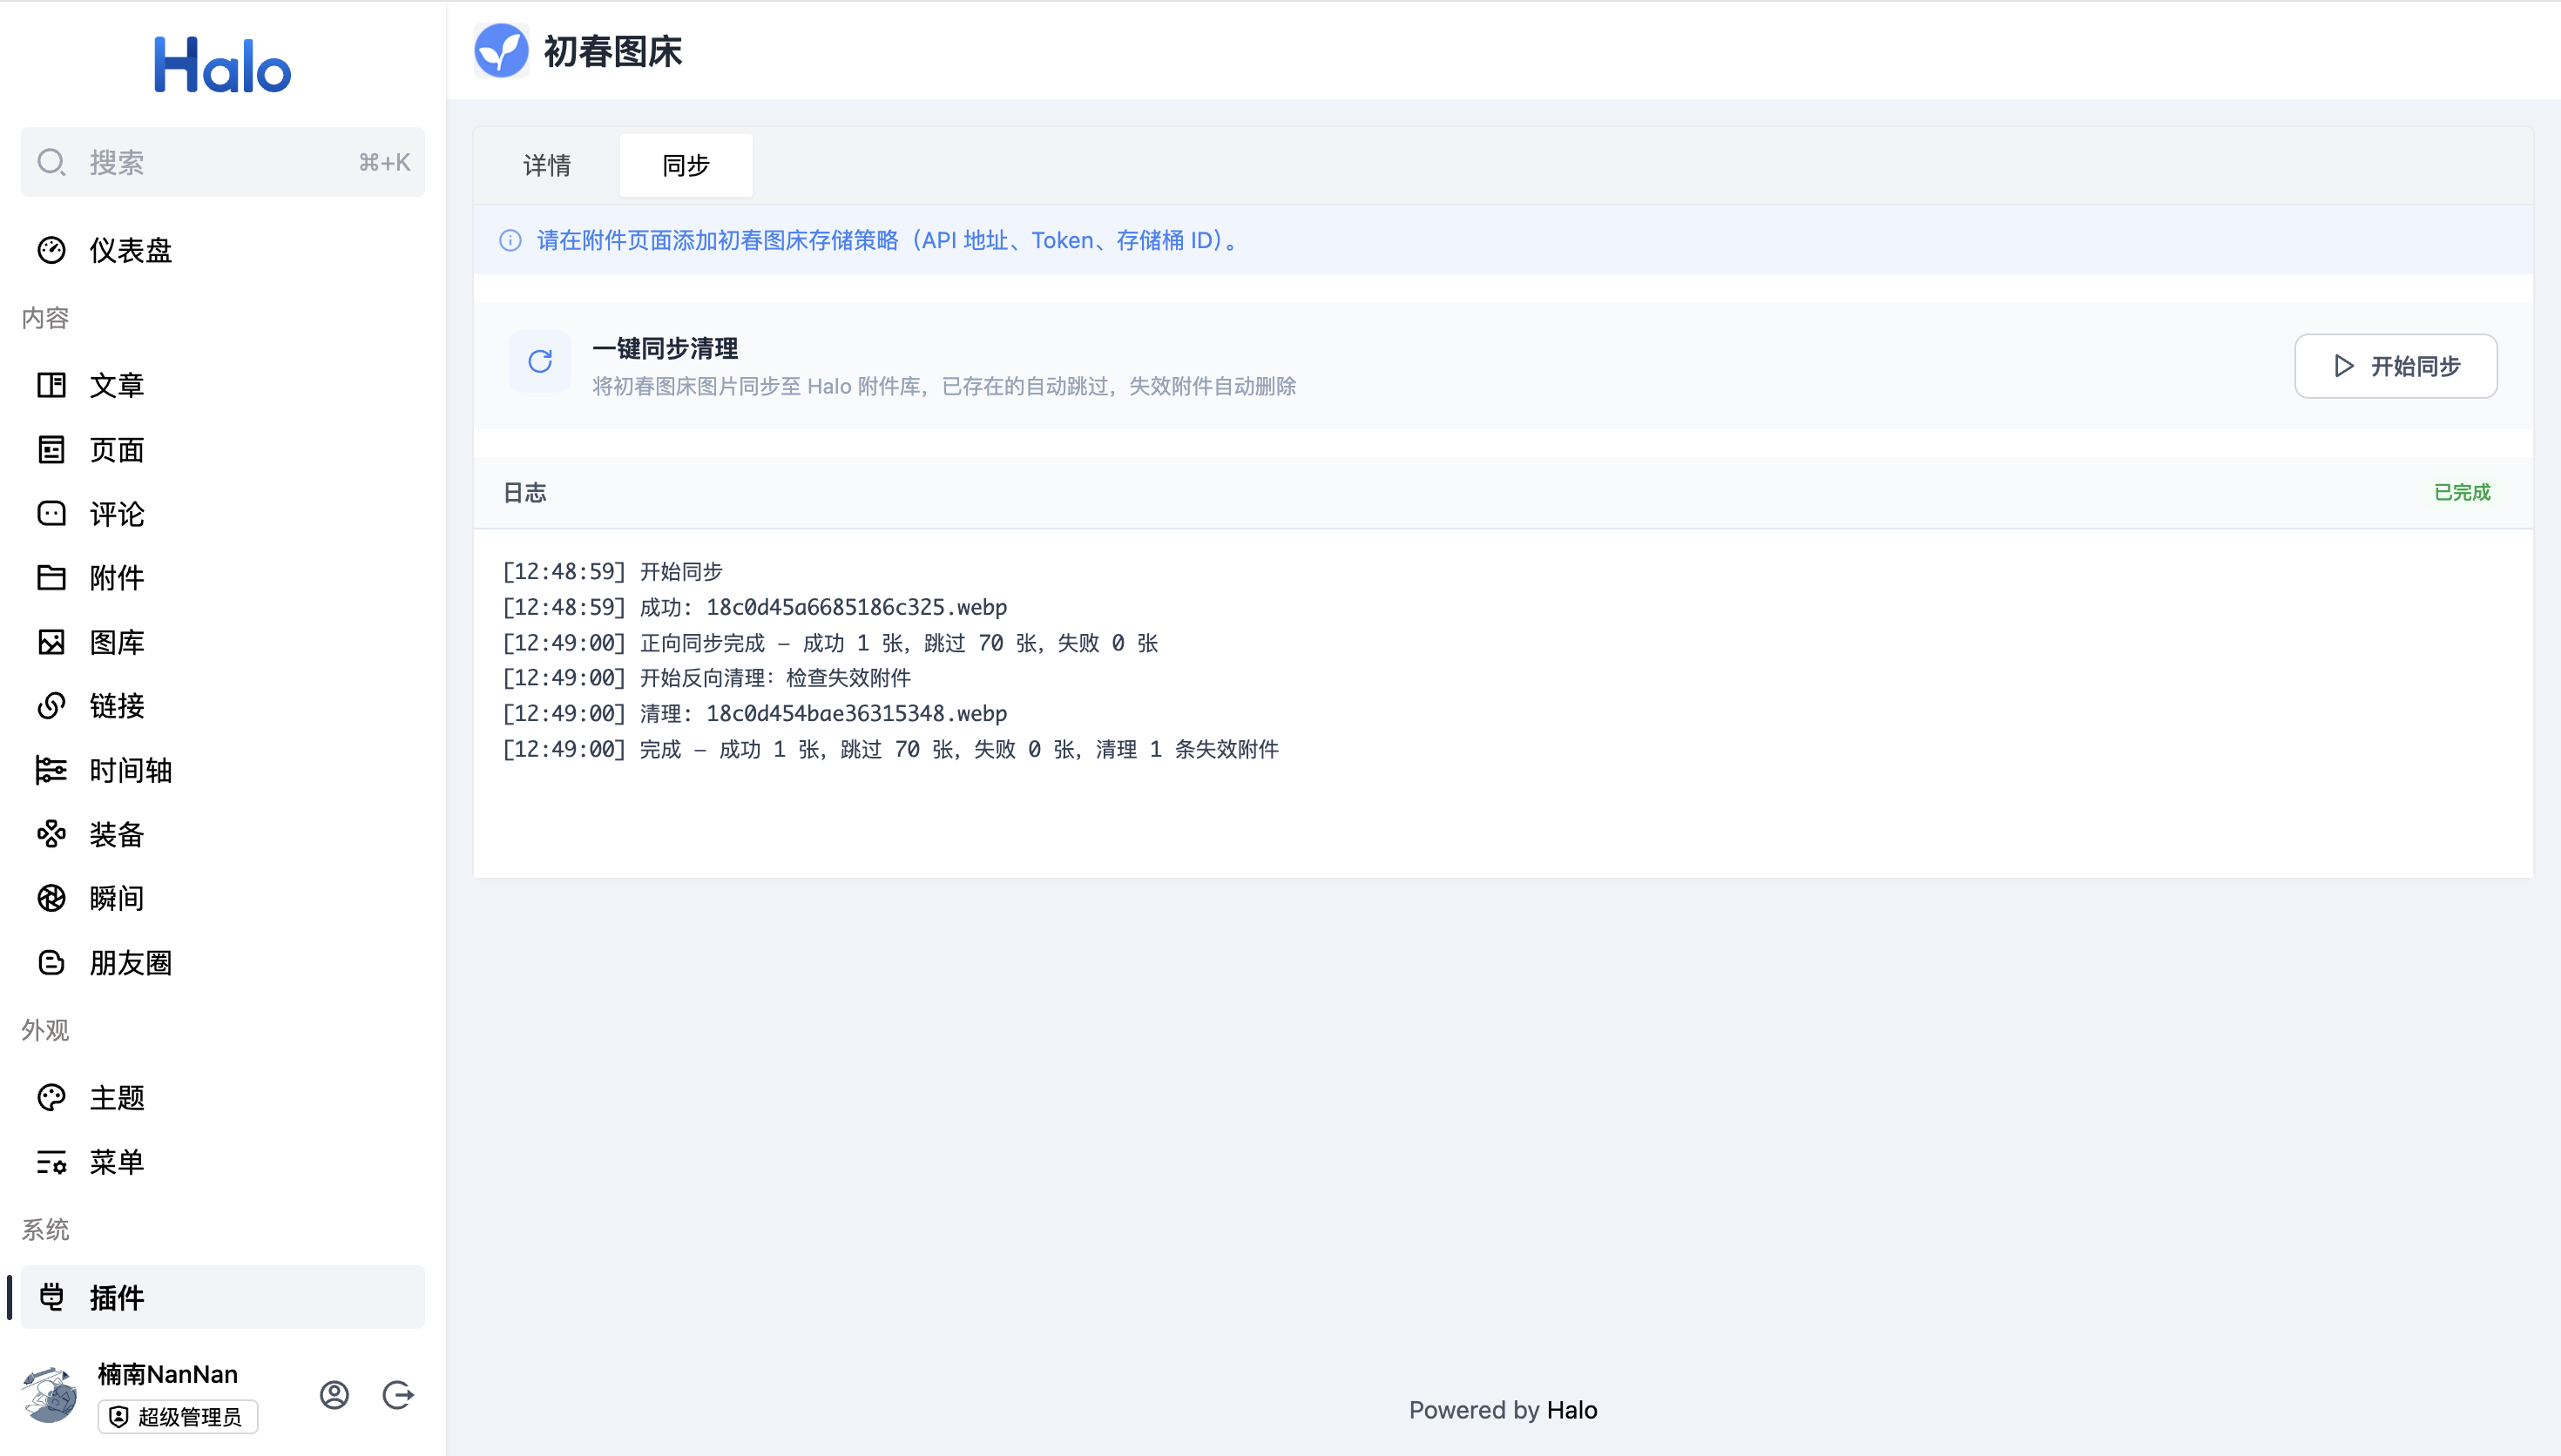2561x1456 pixels.
Task: Click the 超级管理员 role badge
Action: (178, 1417)
